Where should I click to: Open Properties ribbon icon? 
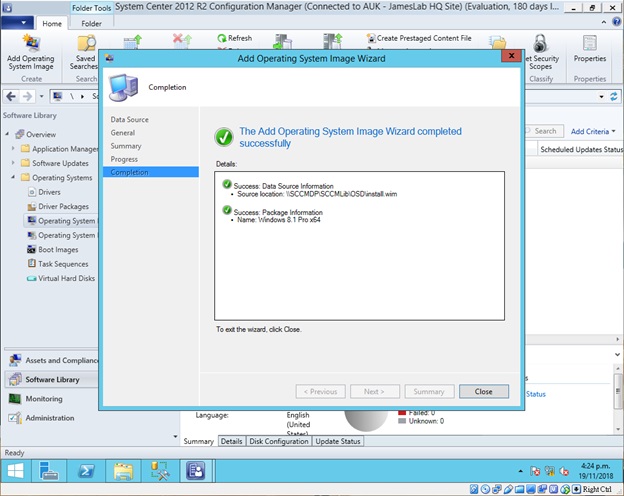click(x=589, y=43)
